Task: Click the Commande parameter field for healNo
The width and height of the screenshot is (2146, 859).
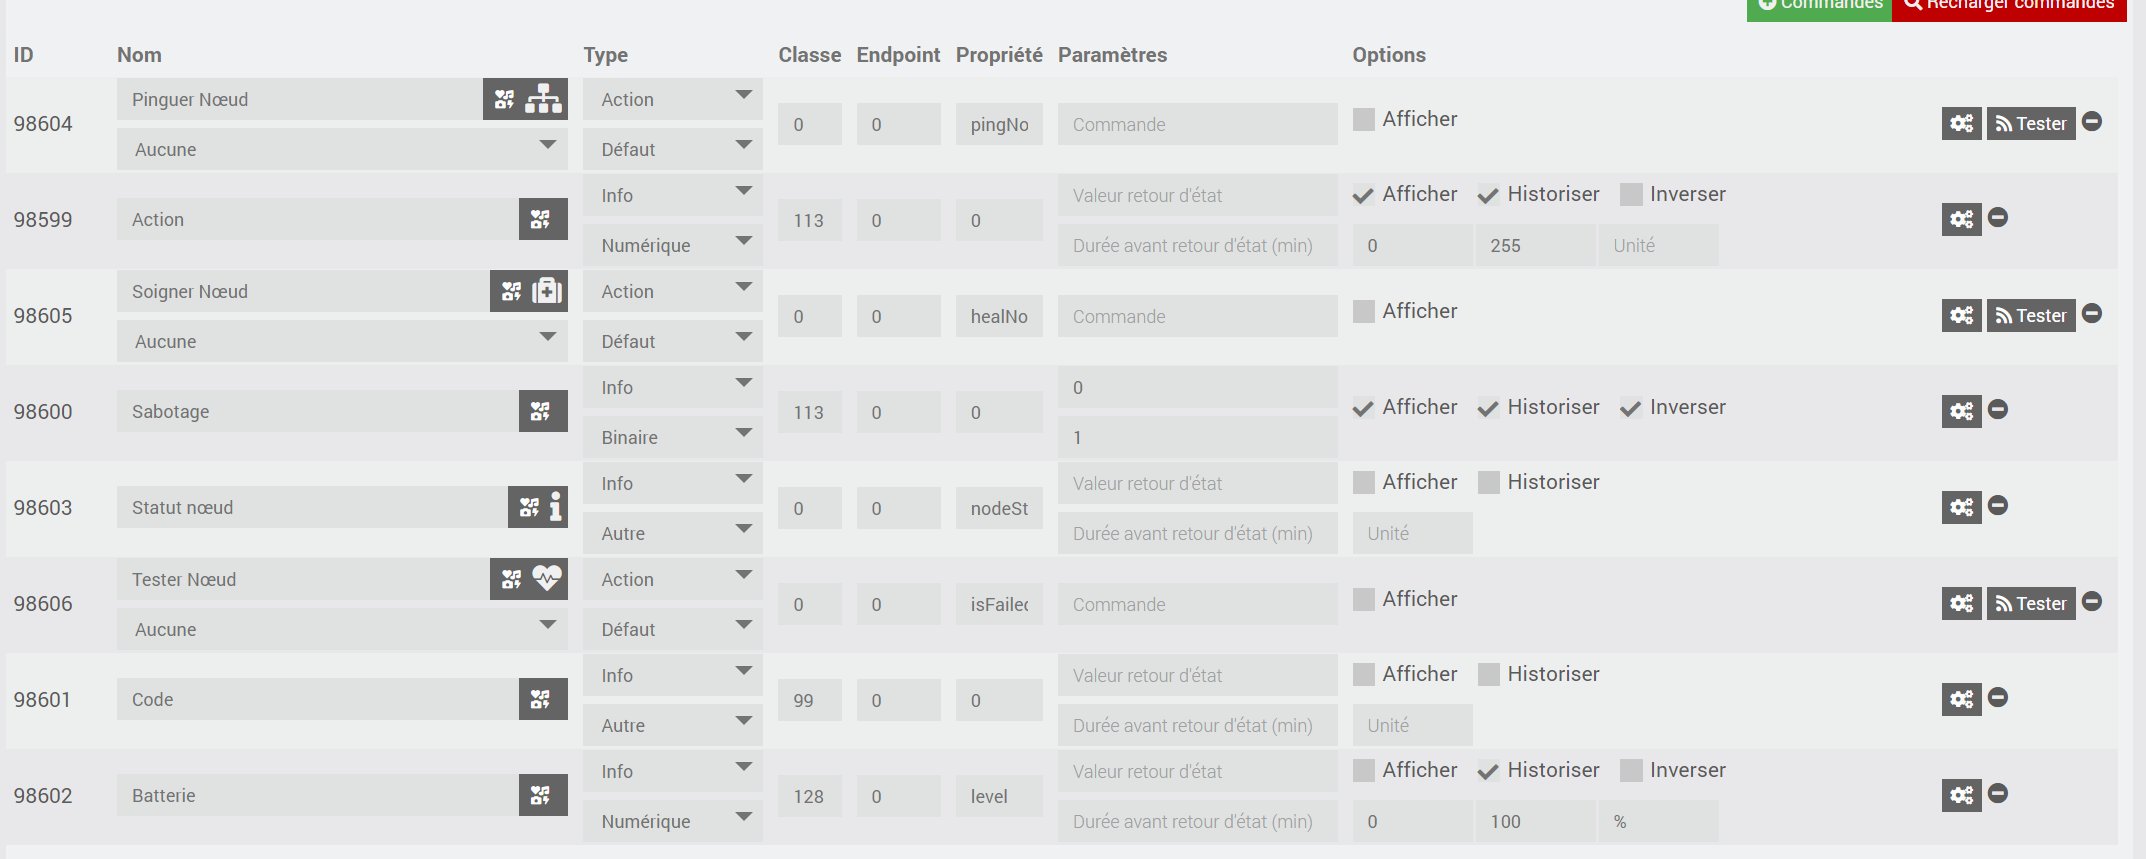Action: point(1198,316)
